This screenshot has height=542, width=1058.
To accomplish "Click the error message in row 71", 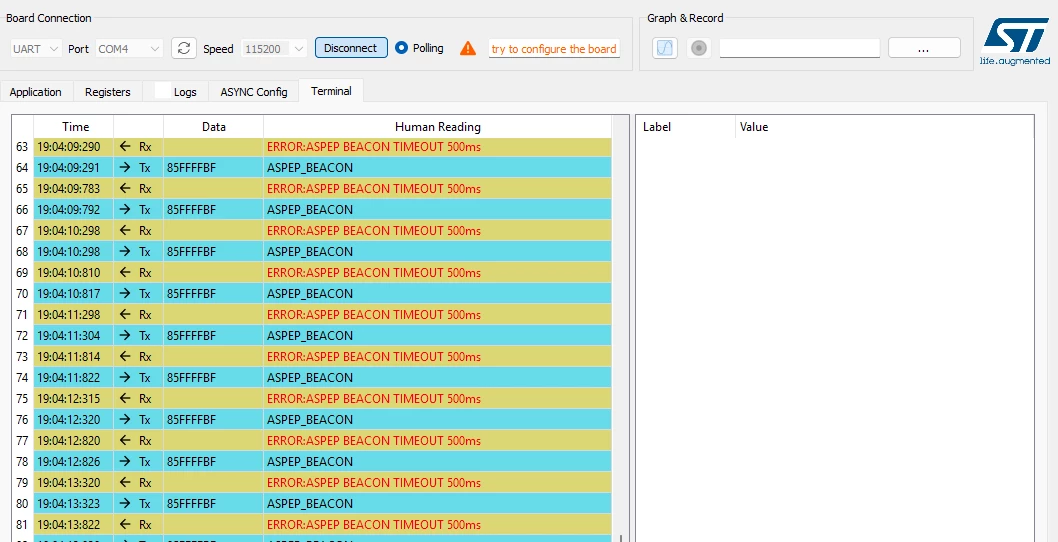I will tap(374, 315).
